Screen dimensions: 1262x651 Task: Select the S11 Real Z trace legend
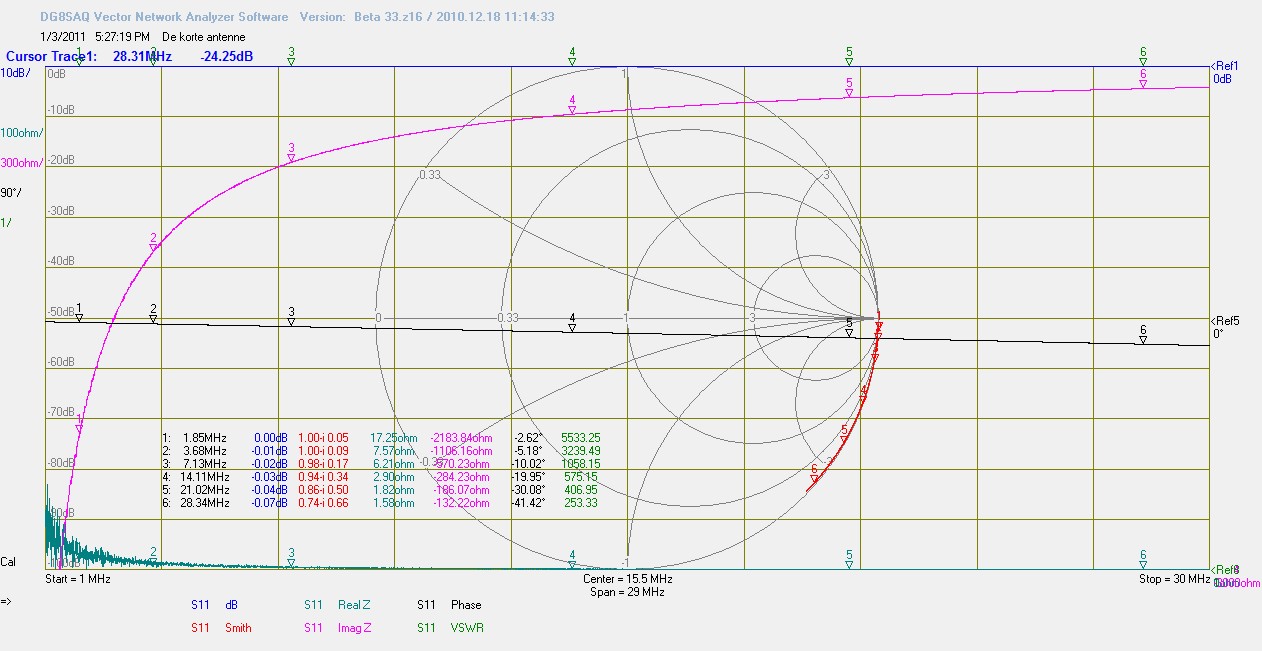336,605
